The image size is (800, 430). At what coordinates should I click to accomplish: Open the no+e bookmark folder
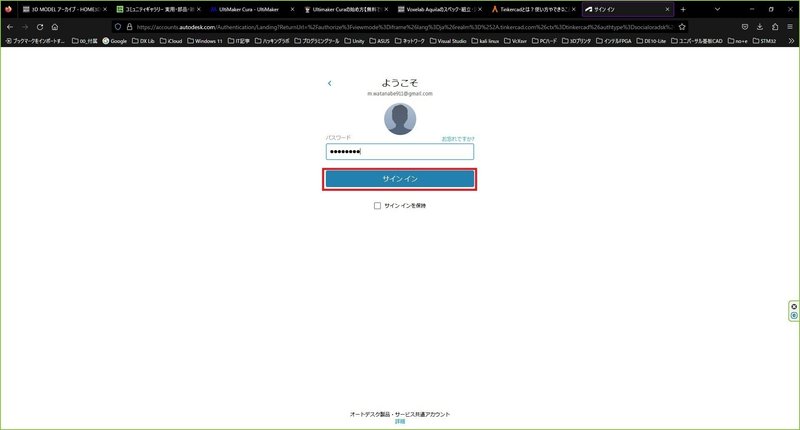point(738,41)
